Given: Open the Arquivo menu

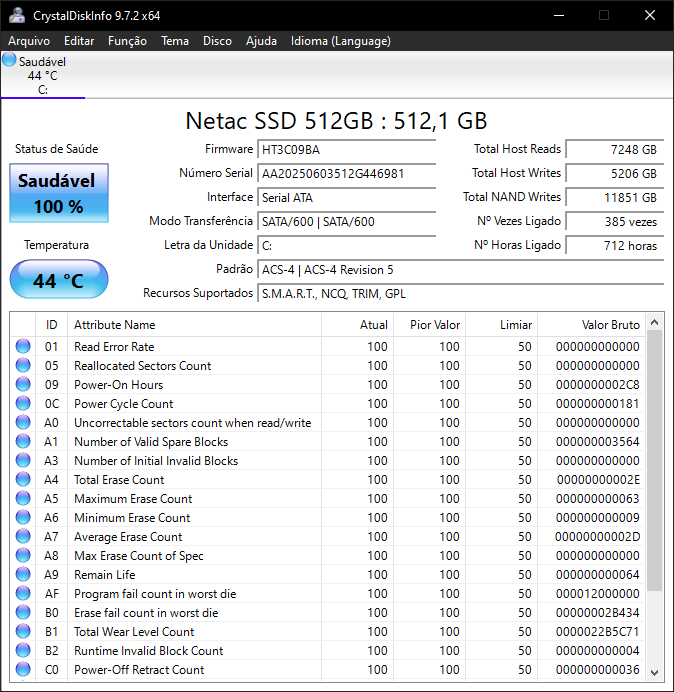Looking at the screenshot, I should [29, 41].
